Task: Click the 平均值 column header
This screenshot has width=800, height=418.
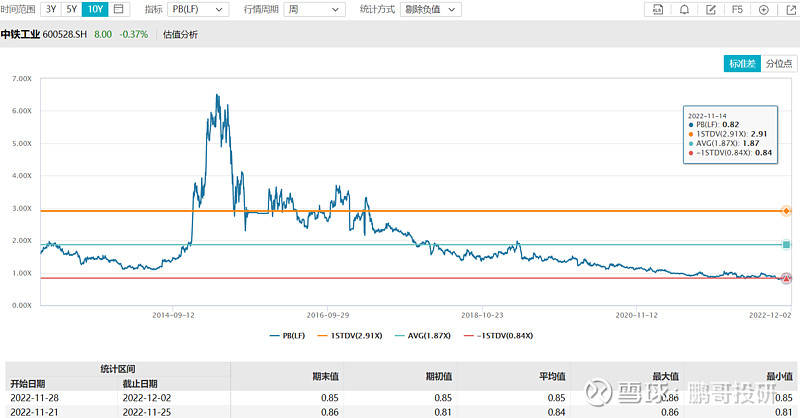Action: pyautogui.click(x=552, y=376)
